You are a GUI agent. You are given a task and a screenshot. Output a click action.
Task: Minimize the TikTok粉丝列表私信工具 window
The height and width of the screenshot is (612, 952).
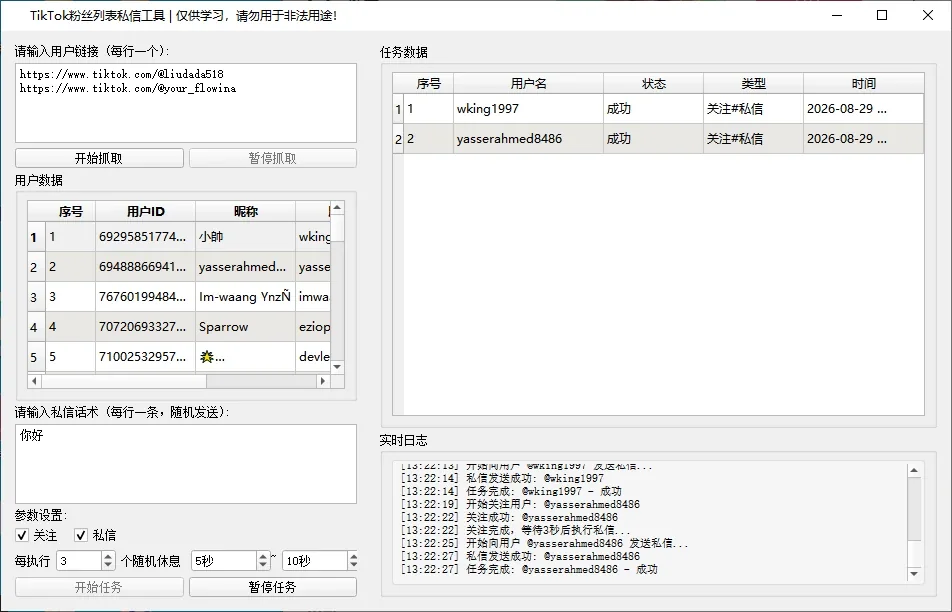pyautogui.click(x=837, y=15)
